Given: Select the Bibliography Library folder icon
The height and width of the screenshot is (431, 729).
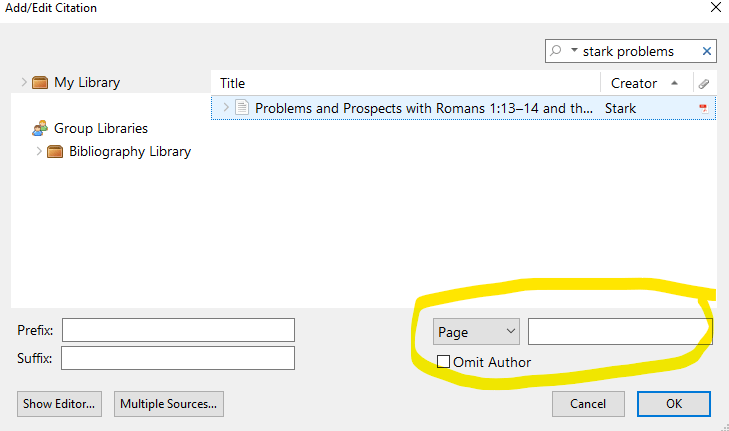Looking at the screenshot, I should click(x=56, y=152).
